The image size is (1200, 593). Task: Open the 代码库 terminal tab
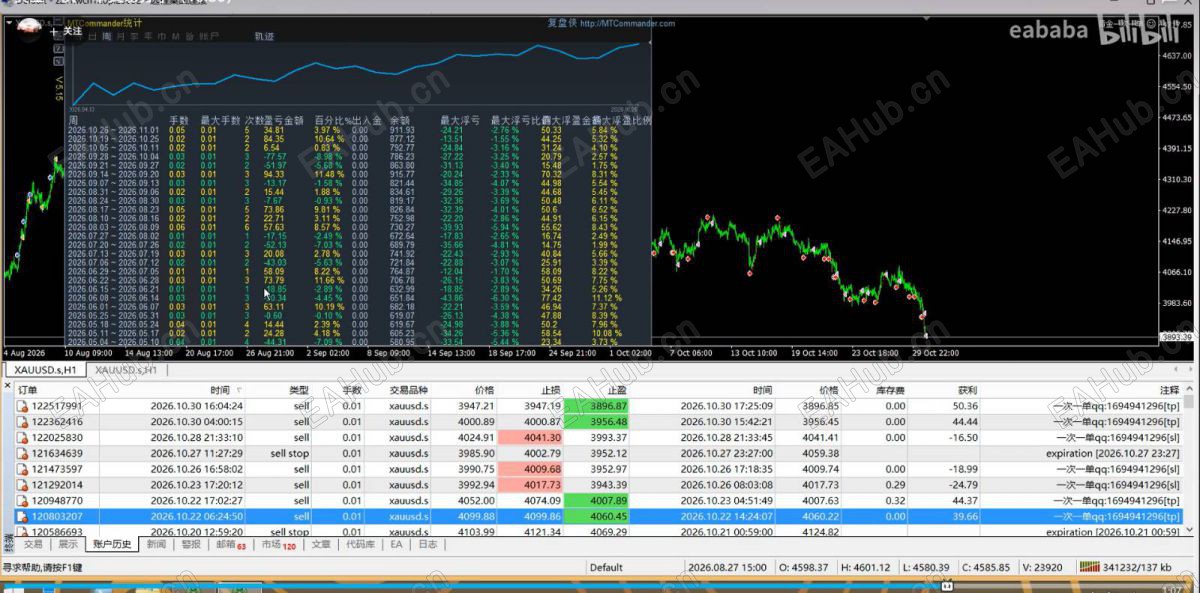pyautogui.click(x=360, y=545)
